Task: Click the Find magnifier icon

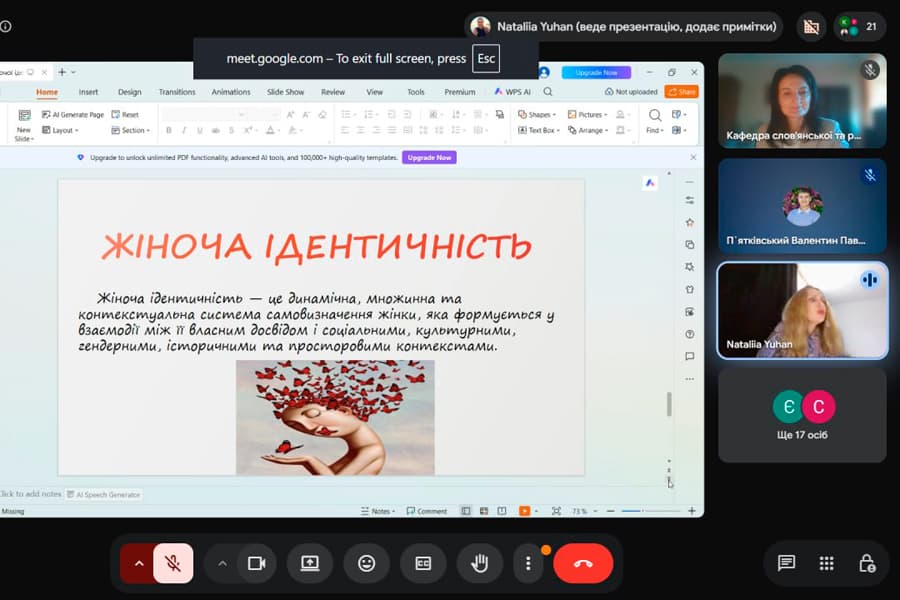Action: click(654, 115)
